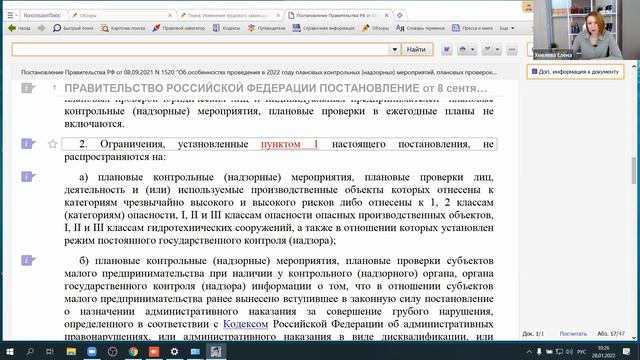
Task: Click info icon beside paragraph 2
Action: (28, 144)
